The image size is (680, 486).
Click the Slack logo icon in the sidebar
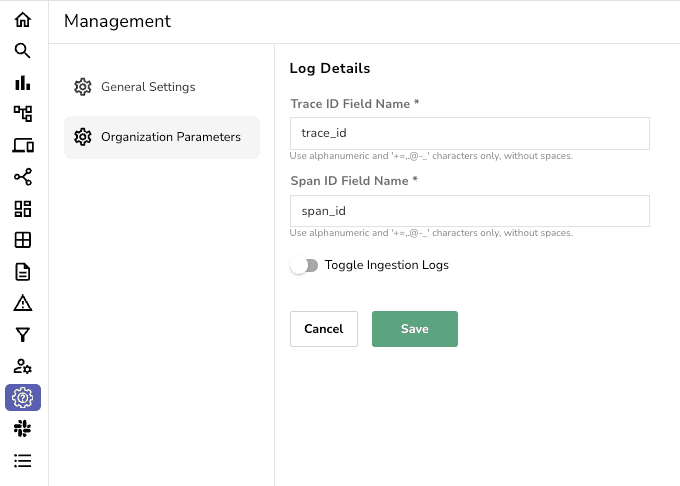(x=23, y=429)
